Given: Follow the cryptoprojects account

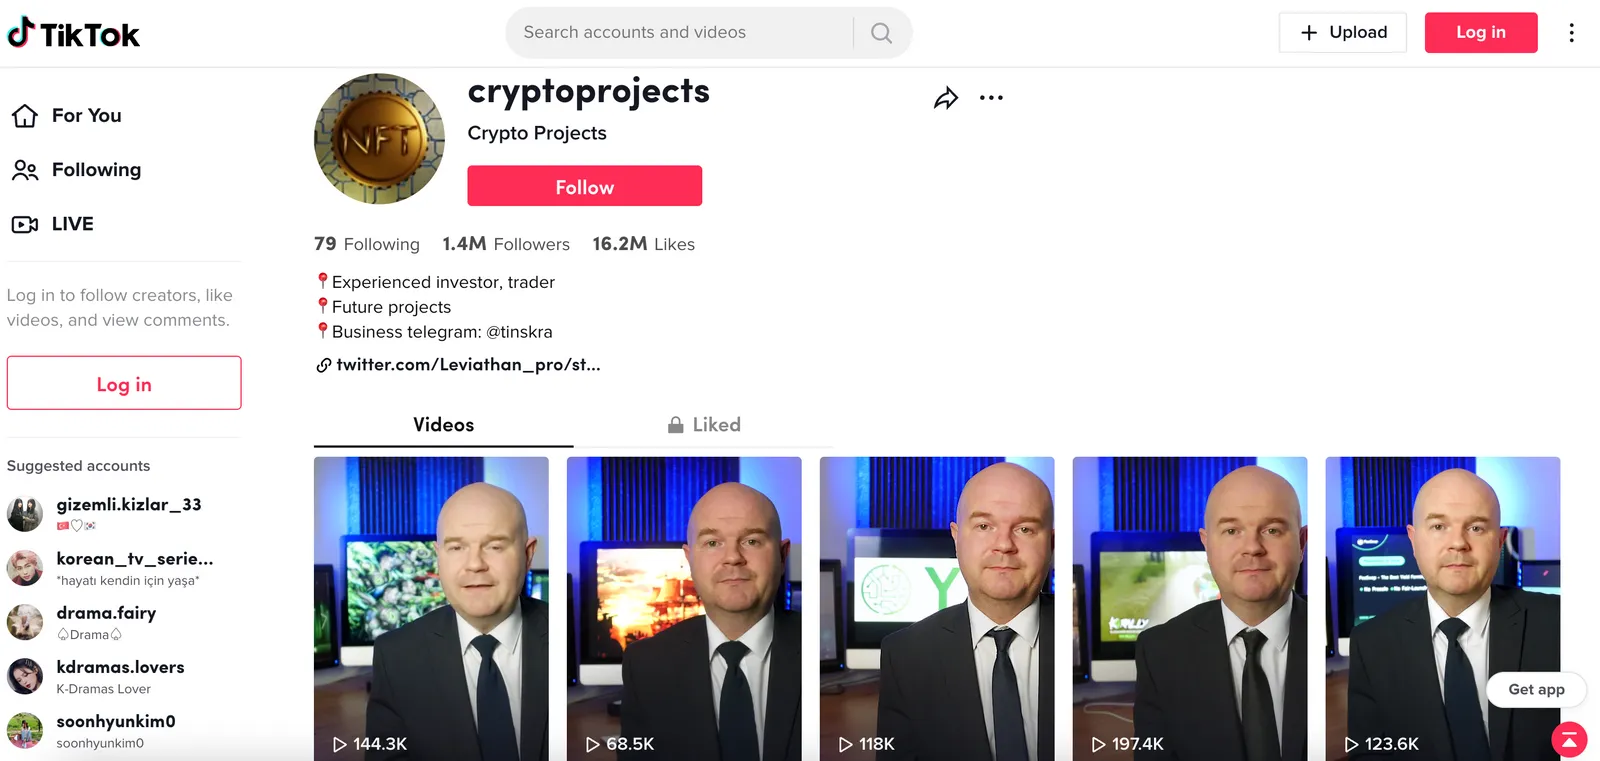Looking at the screenshot, I should coord(585,187).
